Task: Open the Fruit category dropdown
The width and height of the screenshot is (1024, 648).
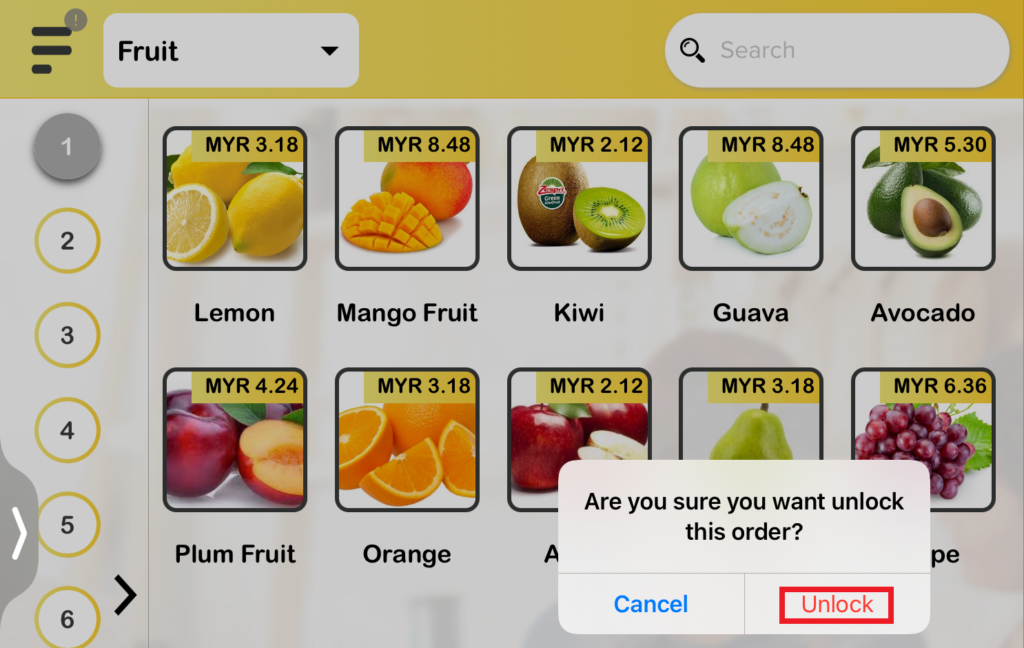Action: pyautogui.click(x=231, y=51)
